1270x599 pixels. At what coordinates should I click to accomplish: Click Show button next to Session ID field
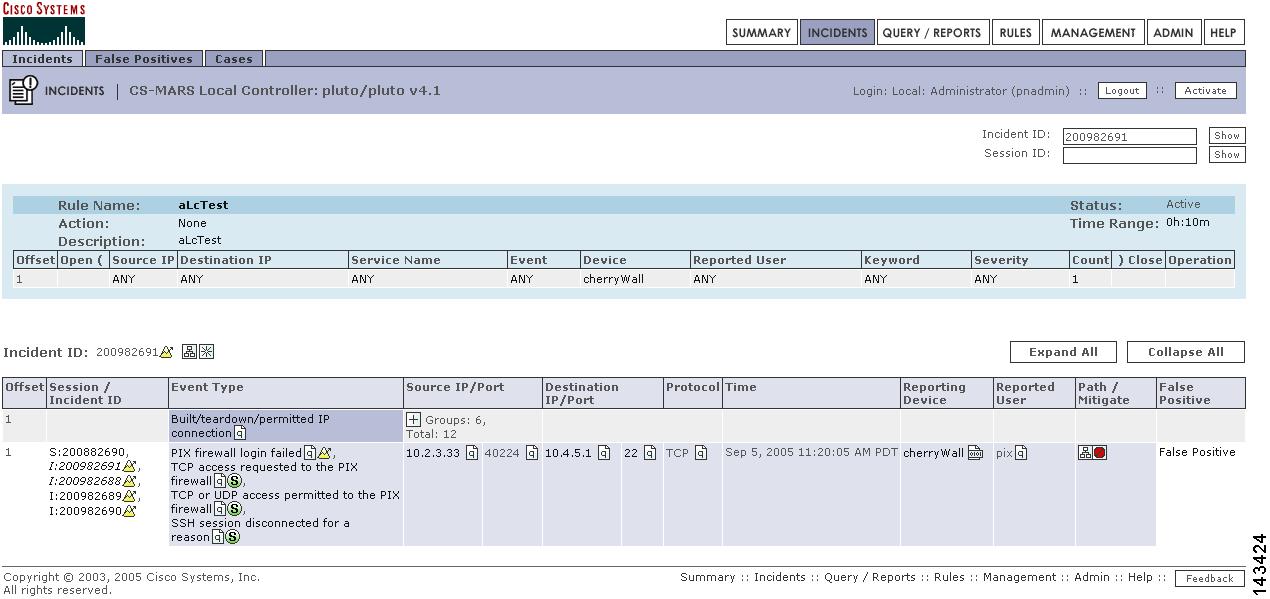(1227, 155)
